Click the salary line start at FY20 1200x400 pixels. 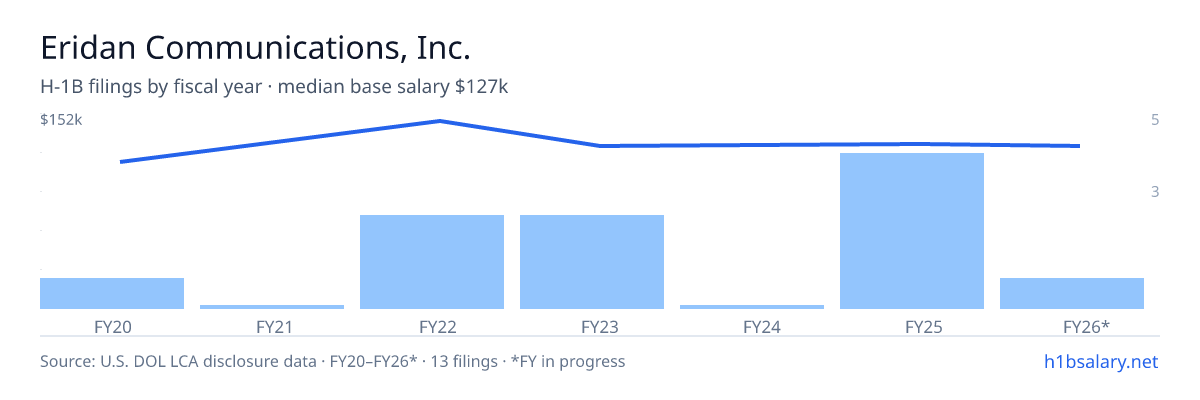120,161
